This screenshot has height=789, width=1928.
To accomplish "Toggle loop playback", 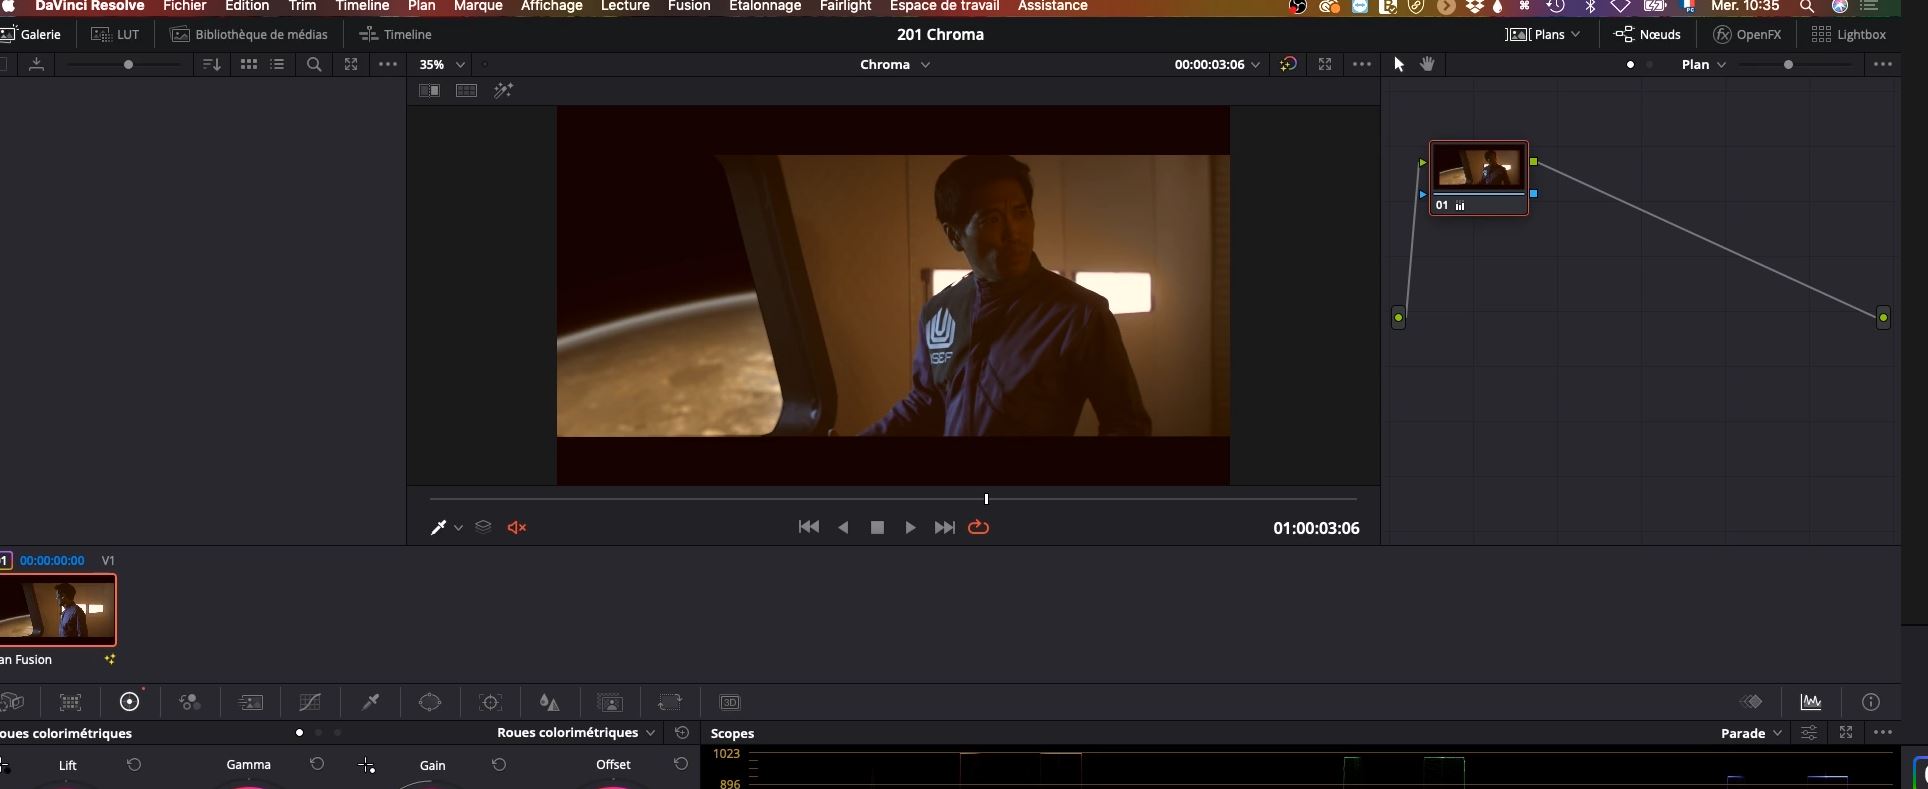I will pos(978,527).
